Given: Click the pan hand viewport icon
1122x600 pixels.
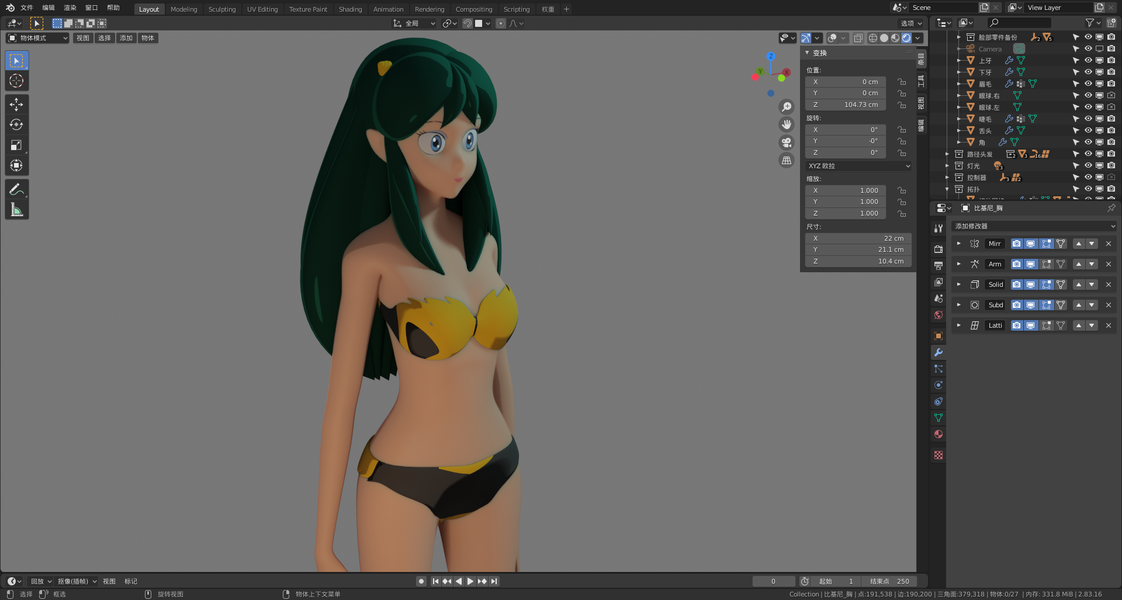Looking at the screenshot, I should click(786, 124).
